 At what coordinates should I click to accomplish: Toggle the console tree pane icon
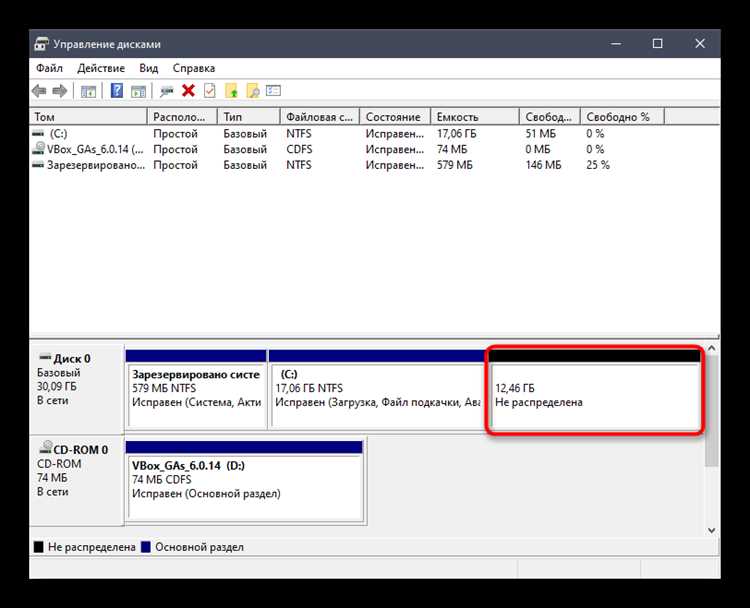pyautogui.click(x=88, y=91)
